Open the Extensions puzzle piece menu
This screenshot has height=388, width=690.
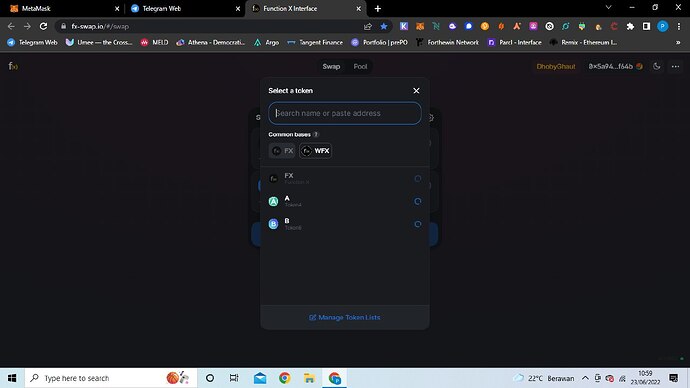pyautogui.click(x=630, y=26)
